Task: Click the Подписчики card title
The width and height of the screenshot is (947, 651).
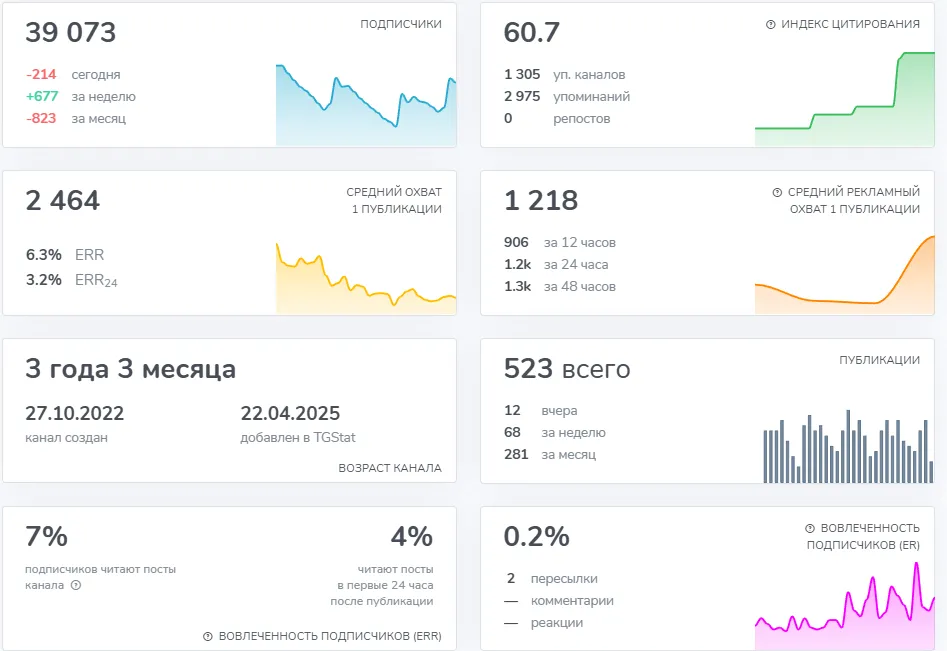Action: tap(401, 24)
